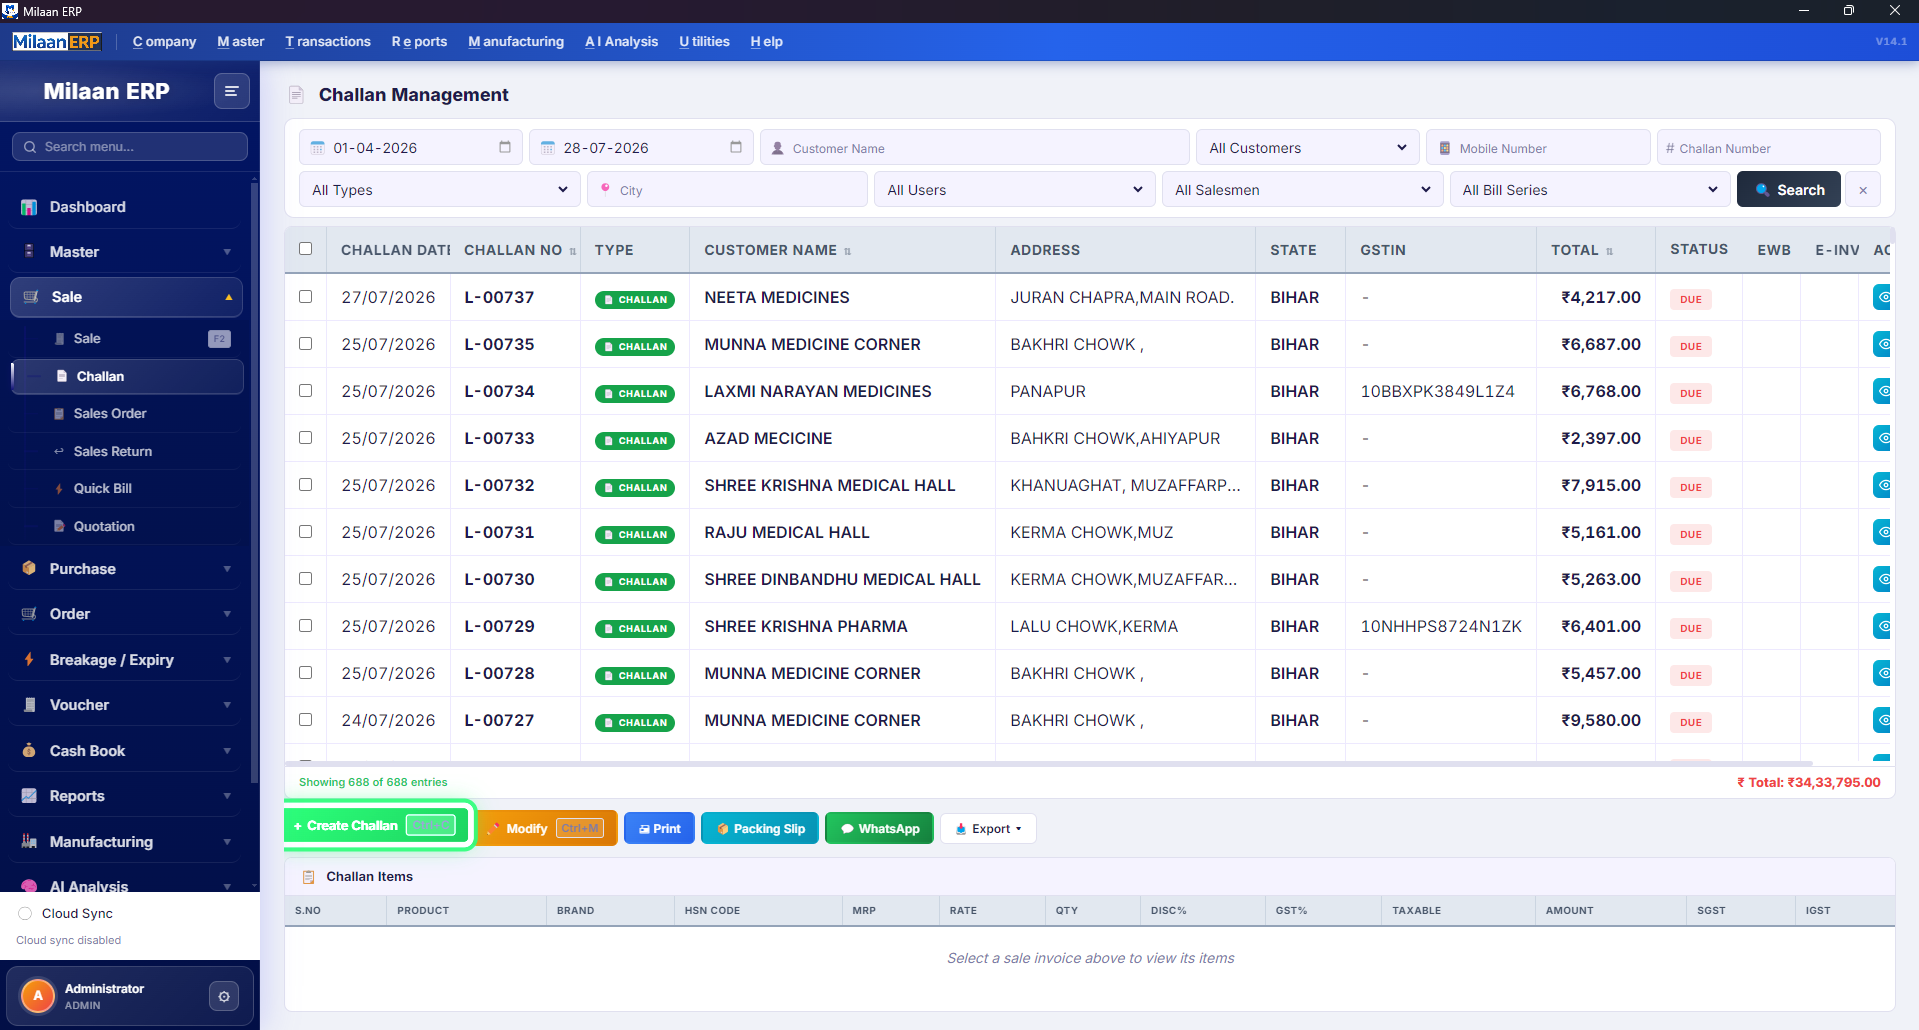Open the Transactions menu
The image size is (1919, 1030).
click(x=328, y=42)
